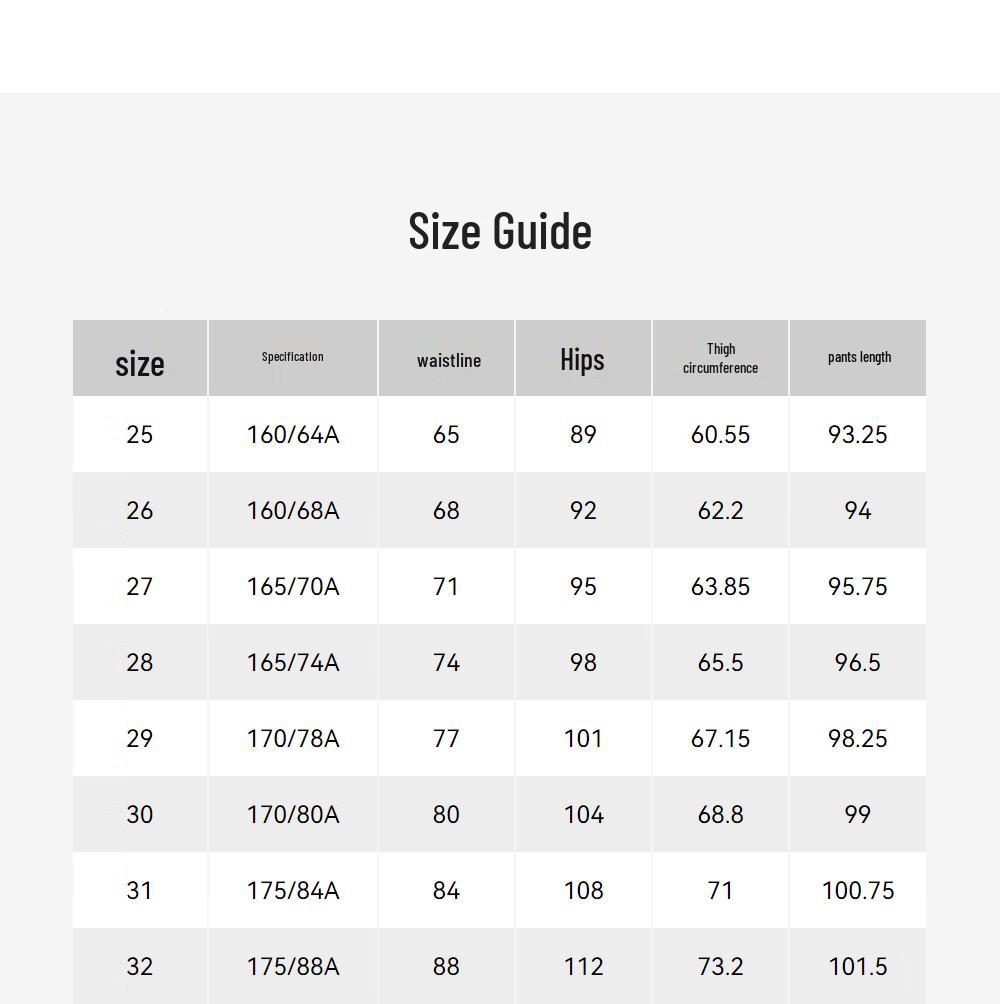
Task: Click the 160/68A specification cell
Action: tap(293, 510)
